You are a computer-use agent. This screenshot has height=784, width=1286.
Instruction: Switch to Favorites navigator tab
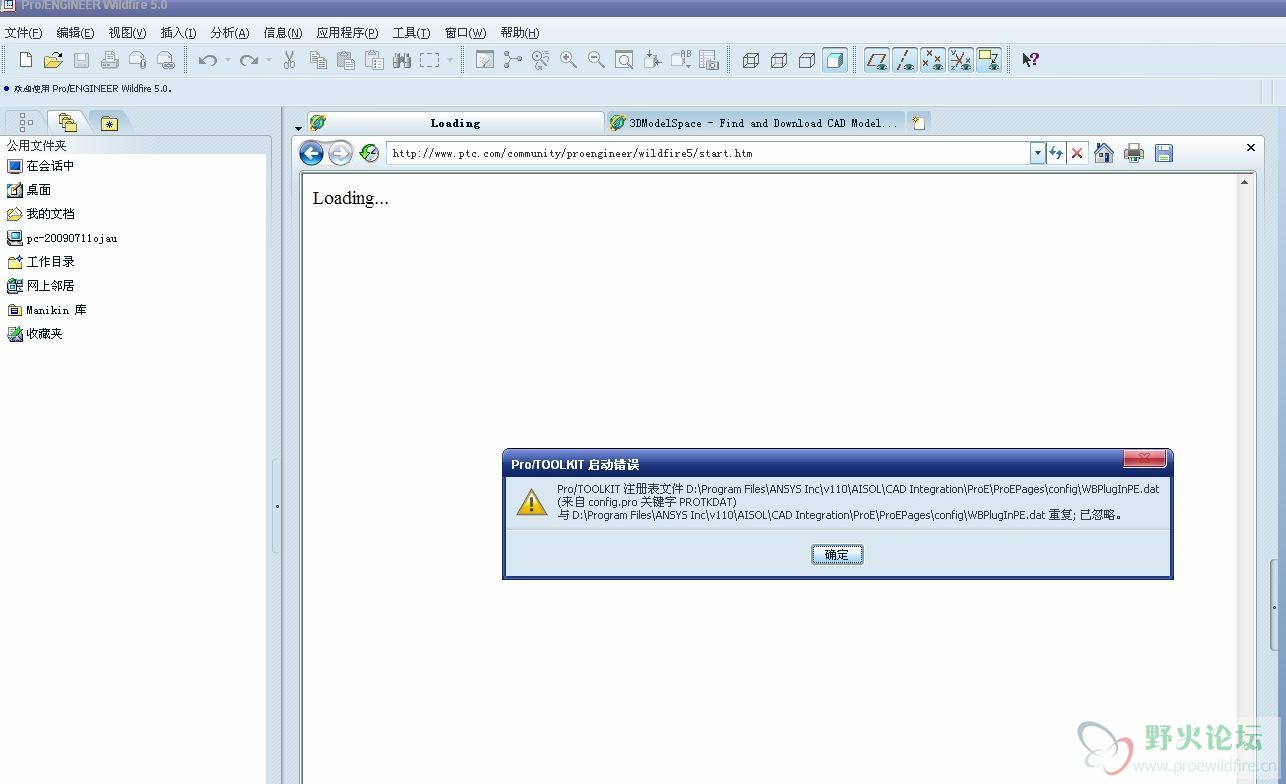pyautogui.click(x=109, y=123)
